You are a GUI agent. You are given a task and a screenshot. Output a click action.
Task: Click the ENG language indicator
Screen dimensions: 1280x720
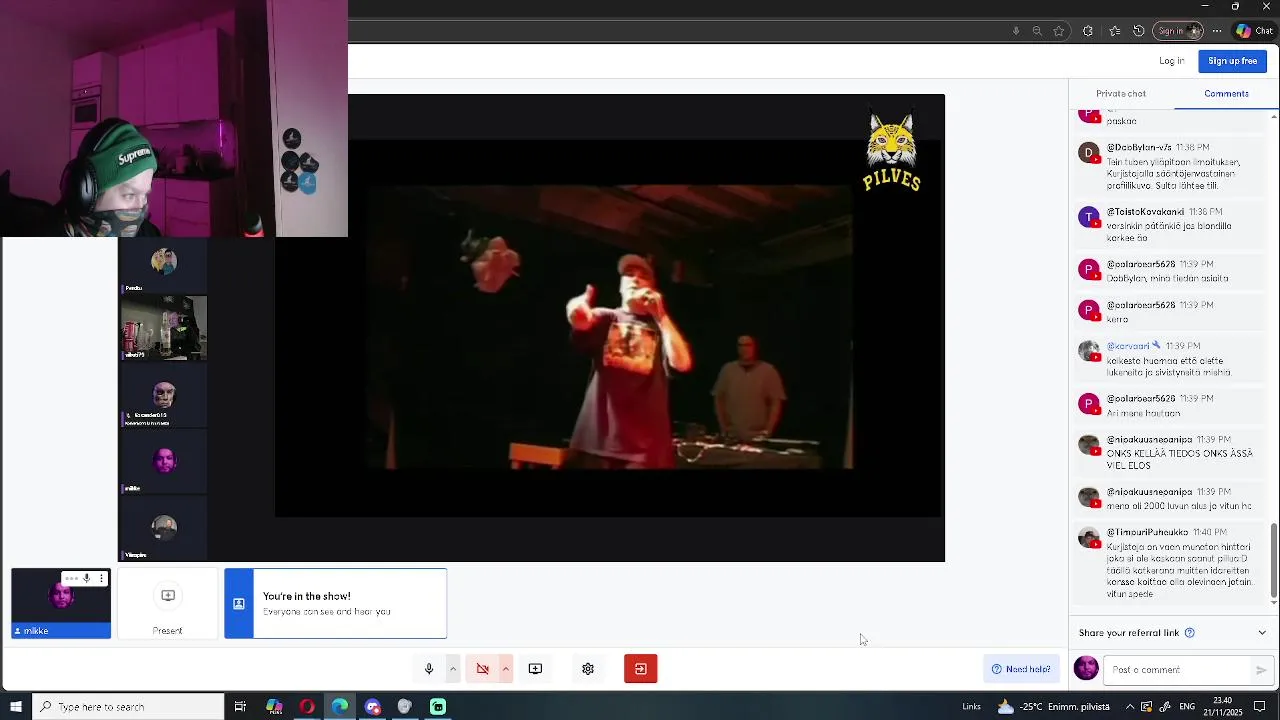click(1187, 707)
